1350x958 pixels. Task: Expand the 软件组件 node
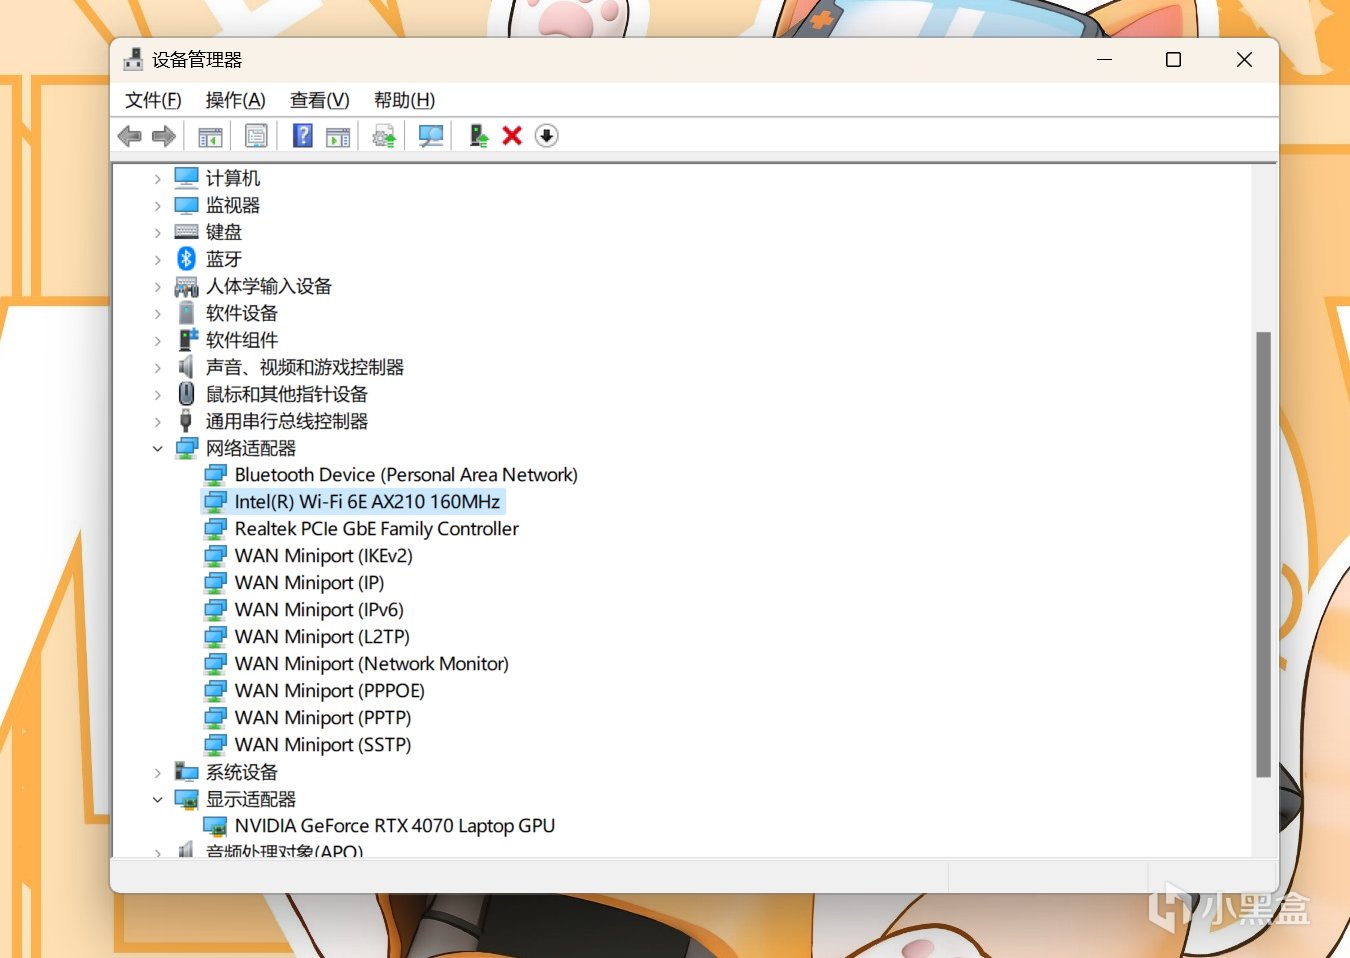[x=157, y=341]
